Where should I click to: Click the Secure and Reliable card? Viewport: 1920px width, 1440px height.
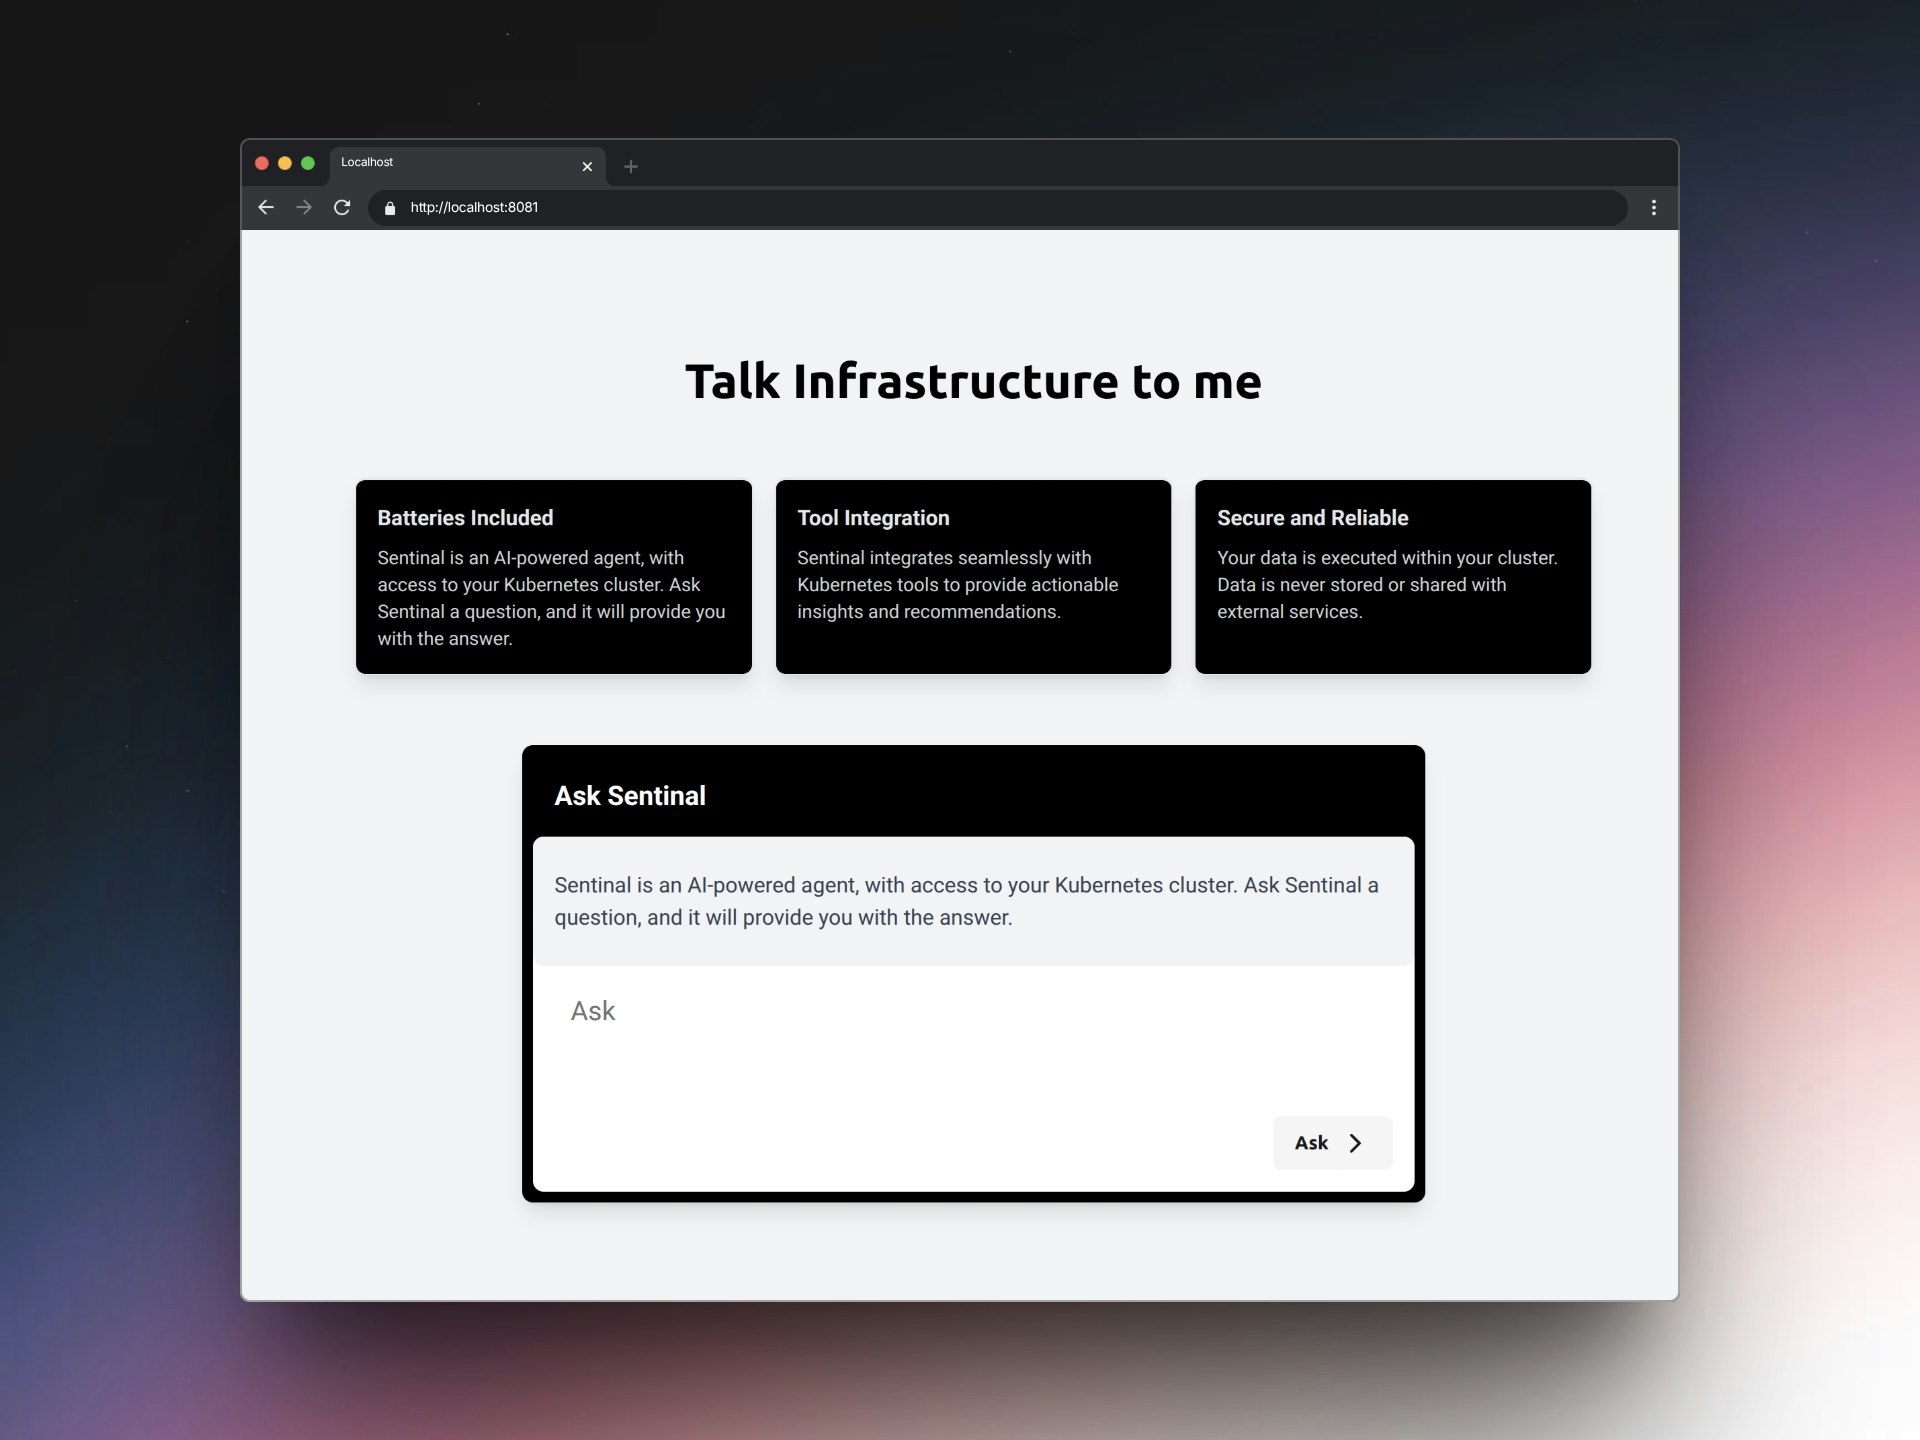tap(1392, 576)
